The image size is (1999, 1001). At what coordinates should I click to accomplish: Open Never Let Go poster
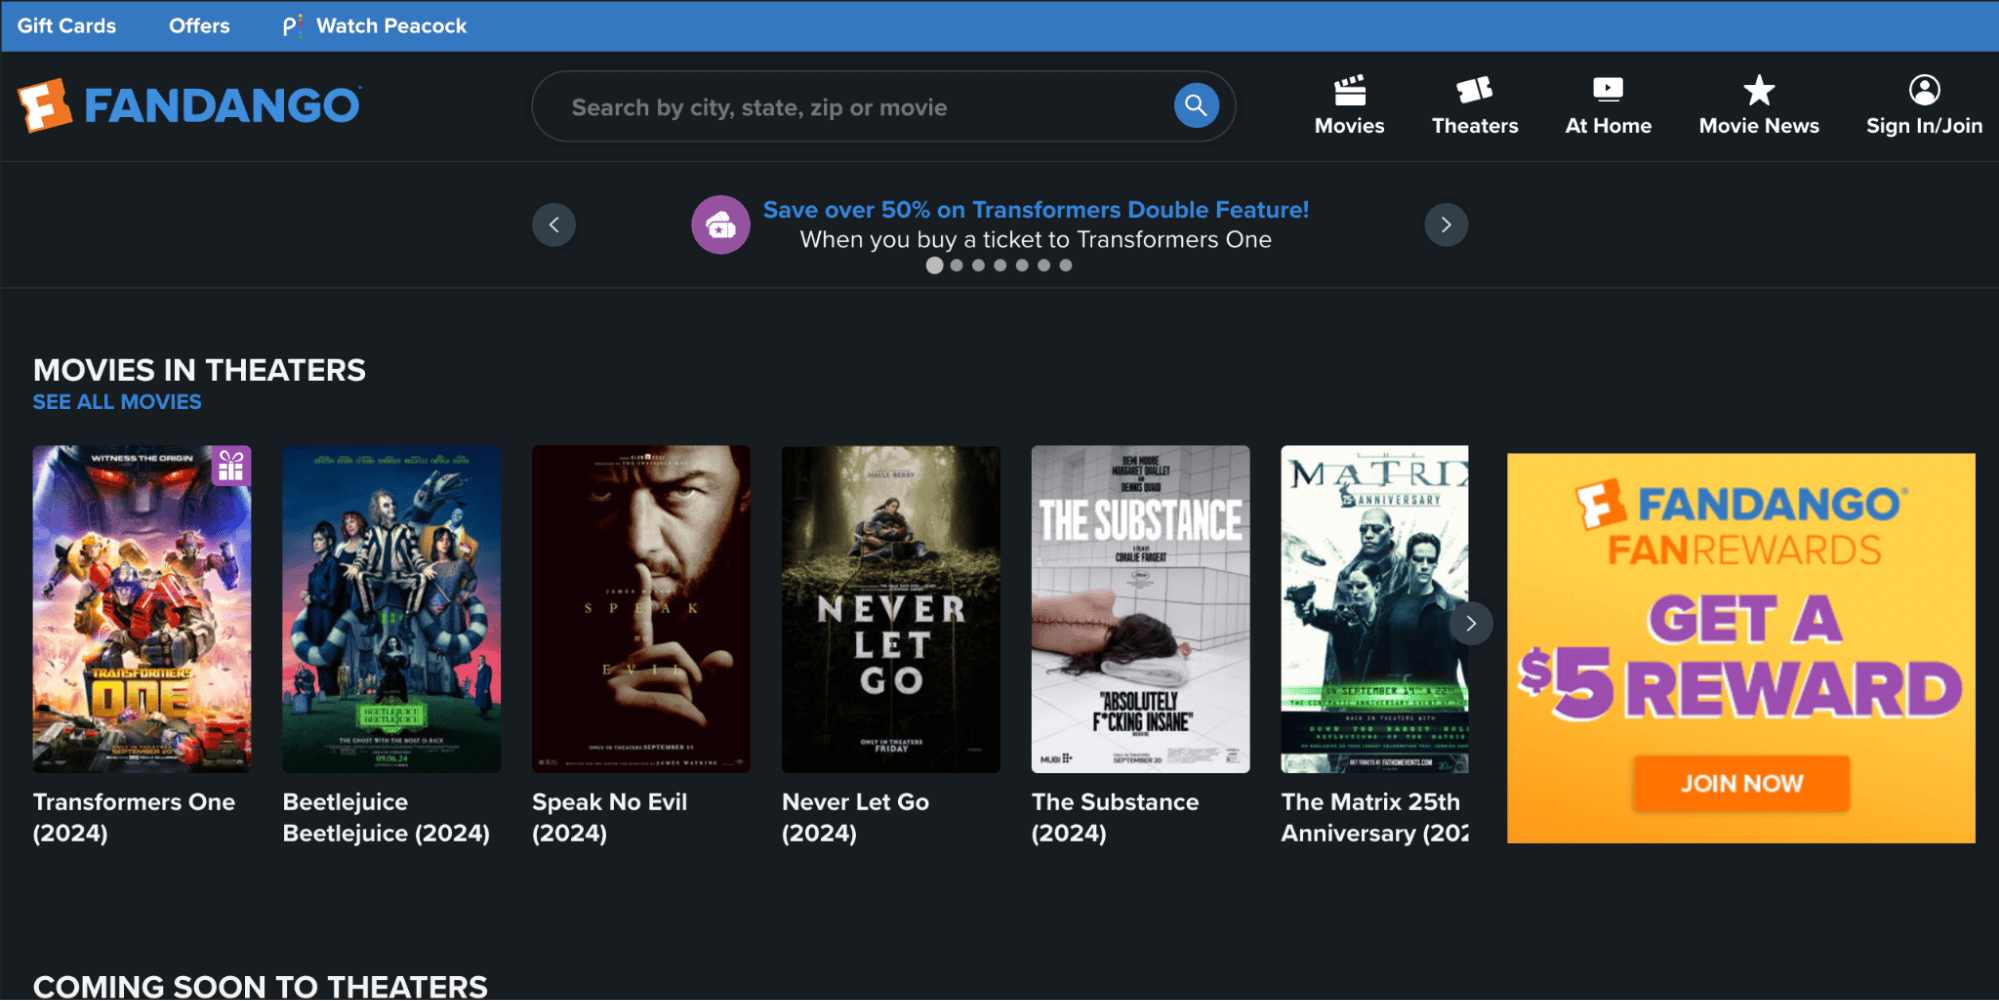coord(891,609)
